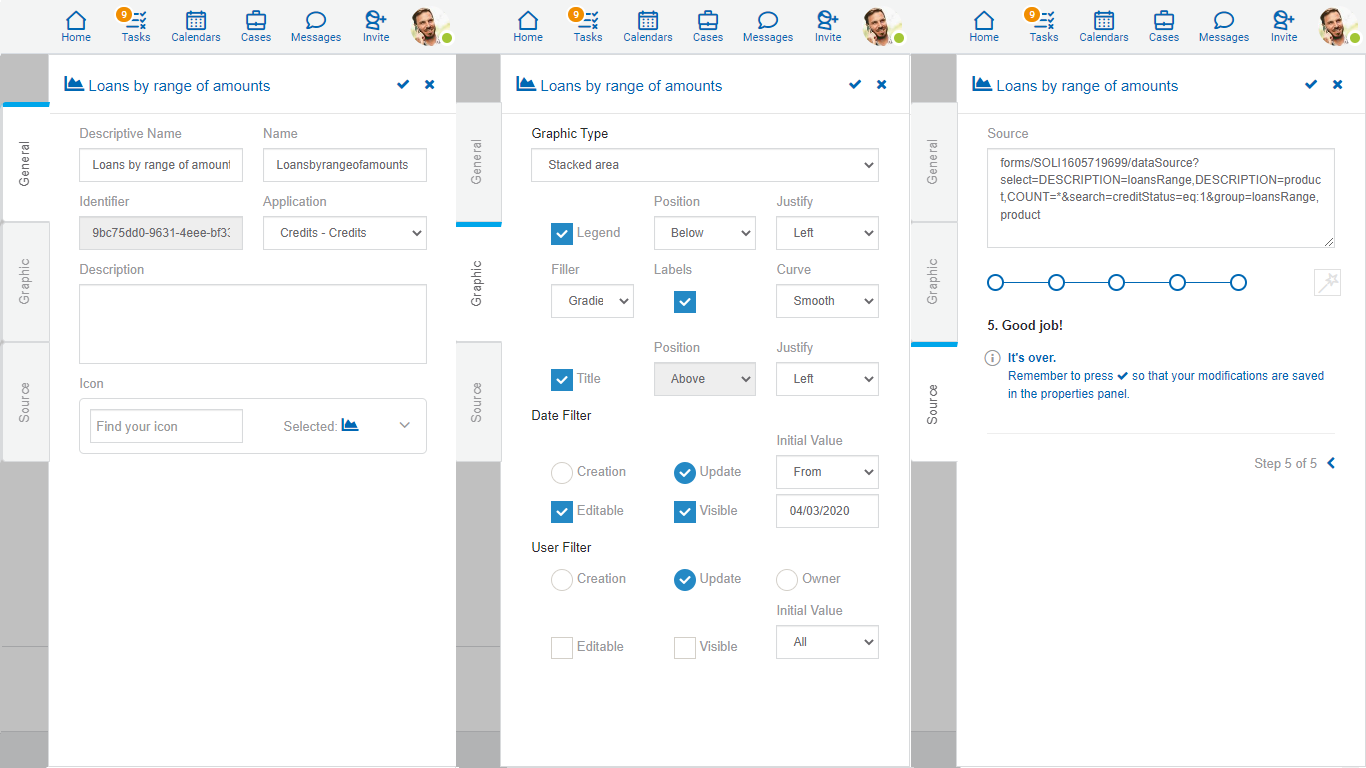Select the Owner radio button in User Filter

[x=787, y=579]
